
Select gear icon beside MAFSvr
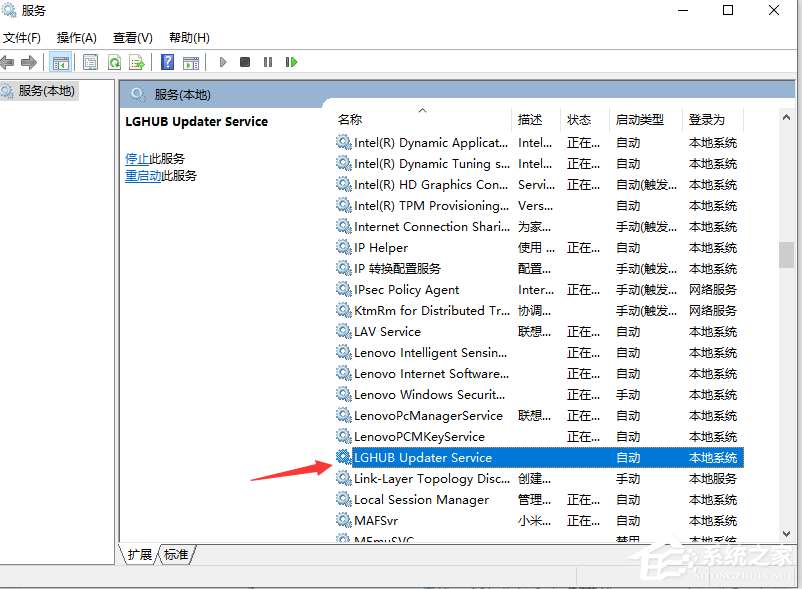[343, 520]
